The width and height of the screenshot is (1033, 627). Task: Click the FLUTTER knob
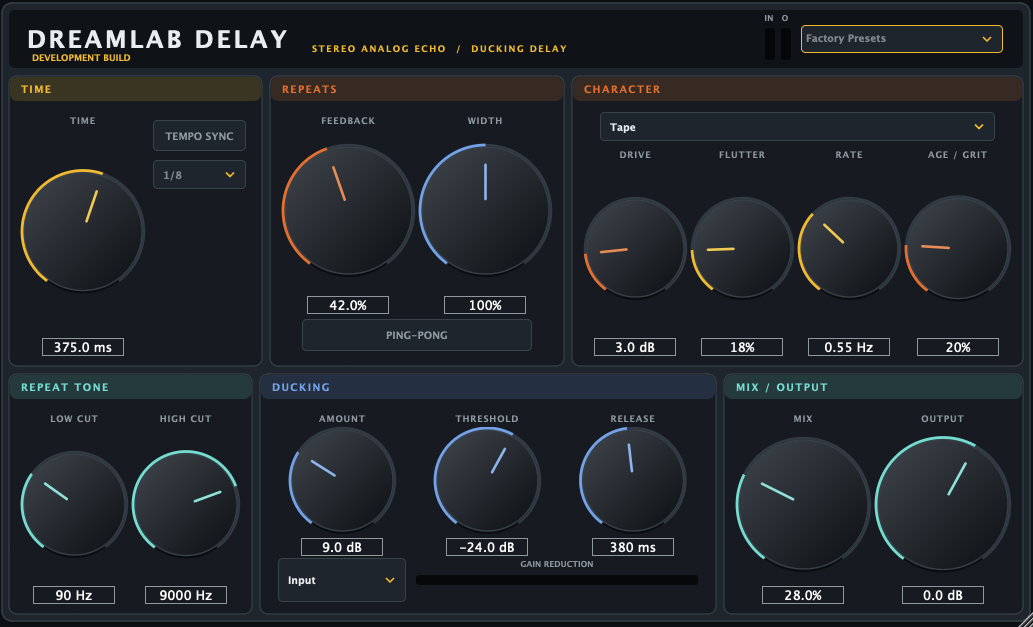pyautogui.click(x=742, y=248)
